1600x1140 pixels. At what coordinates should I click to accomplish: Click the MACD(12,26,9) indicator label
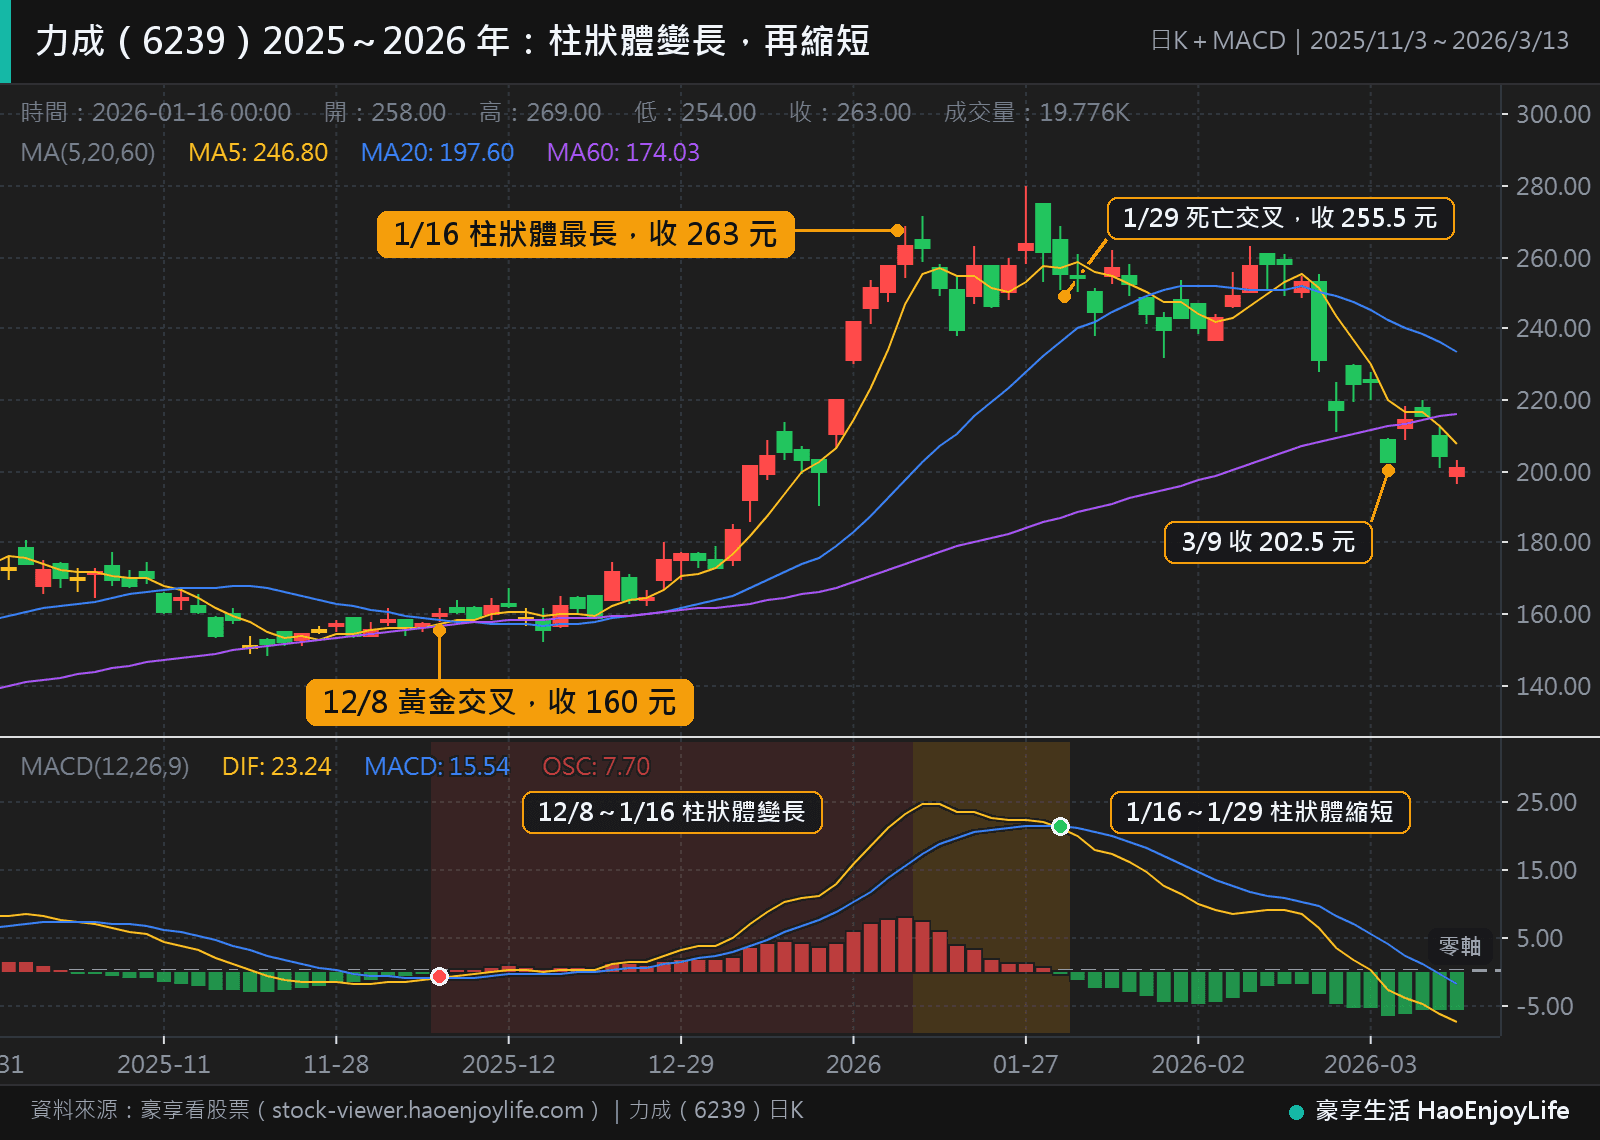(x=105, y=766)
